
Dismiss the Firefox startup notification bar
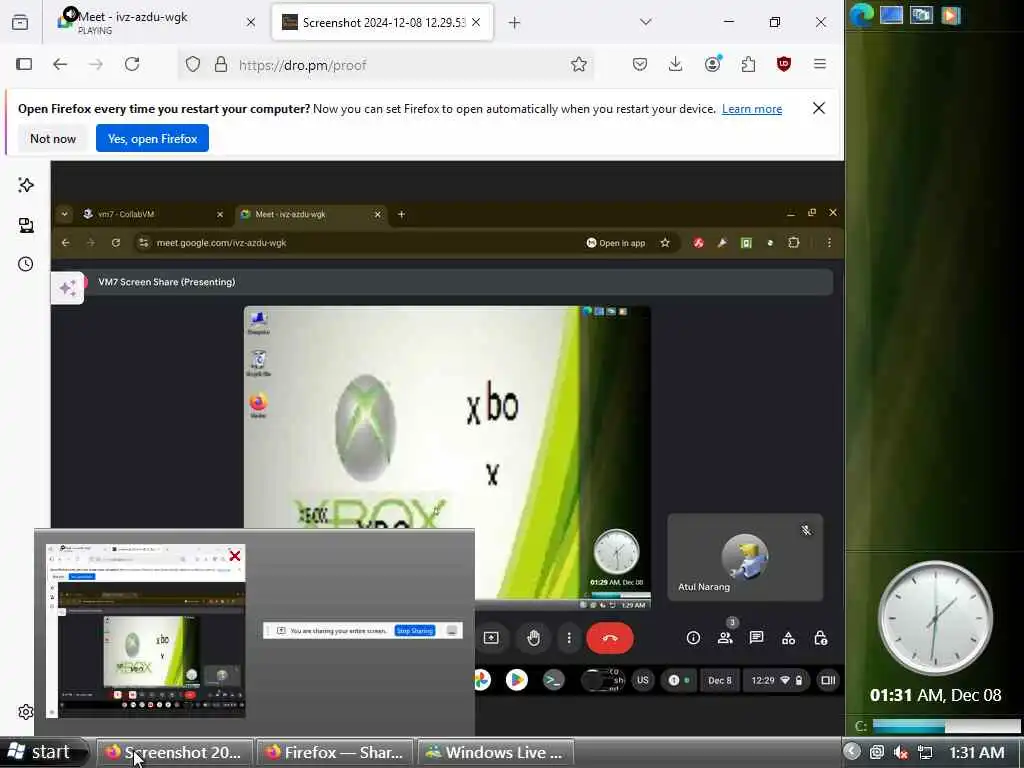coord(819,108)
